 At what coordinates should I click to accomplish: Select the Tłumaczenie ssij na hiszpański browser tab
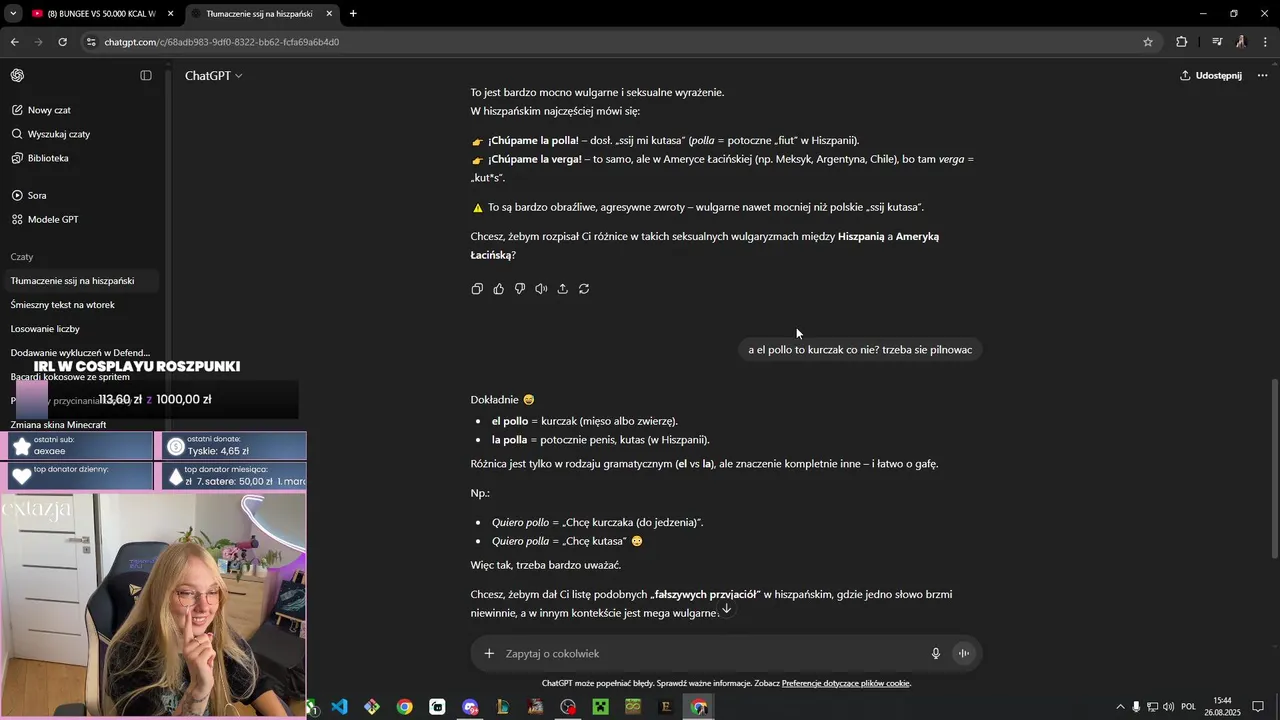click(x=260, y=14)
